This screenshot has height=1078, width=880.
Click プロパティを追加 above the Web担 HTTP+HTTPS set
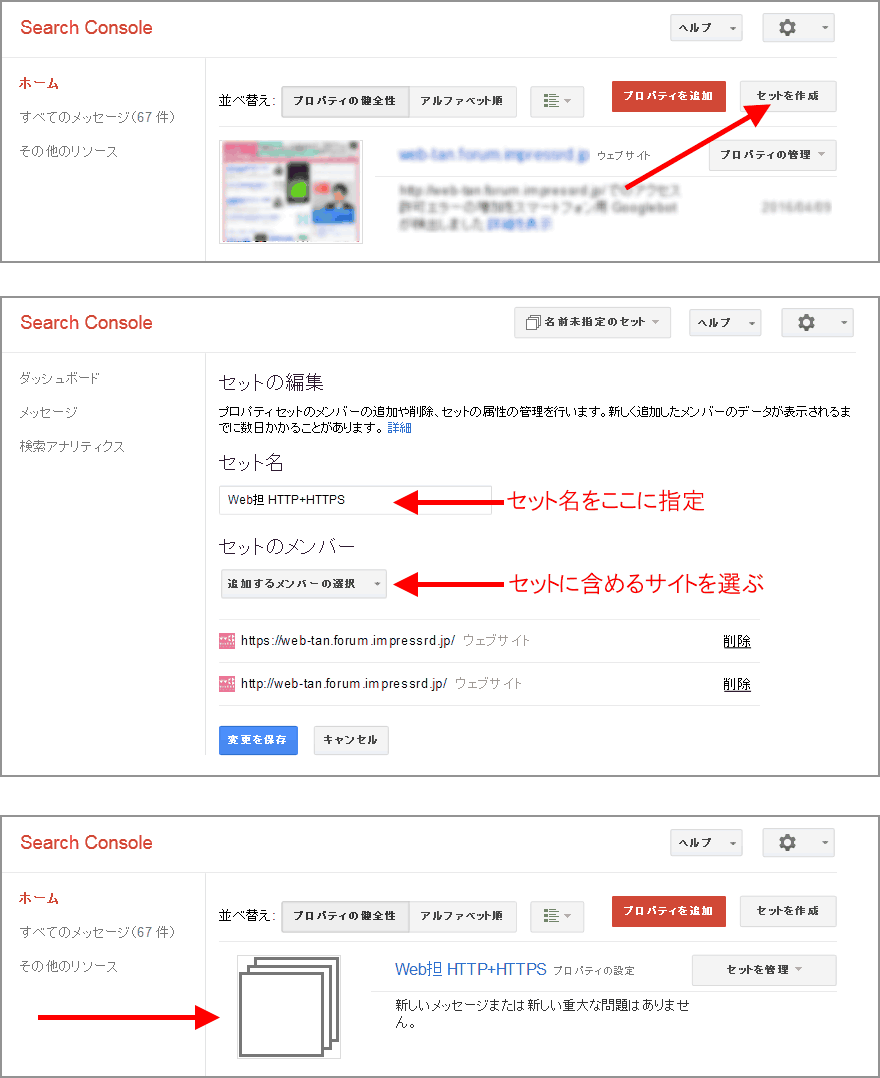click(x=668, y=911)
